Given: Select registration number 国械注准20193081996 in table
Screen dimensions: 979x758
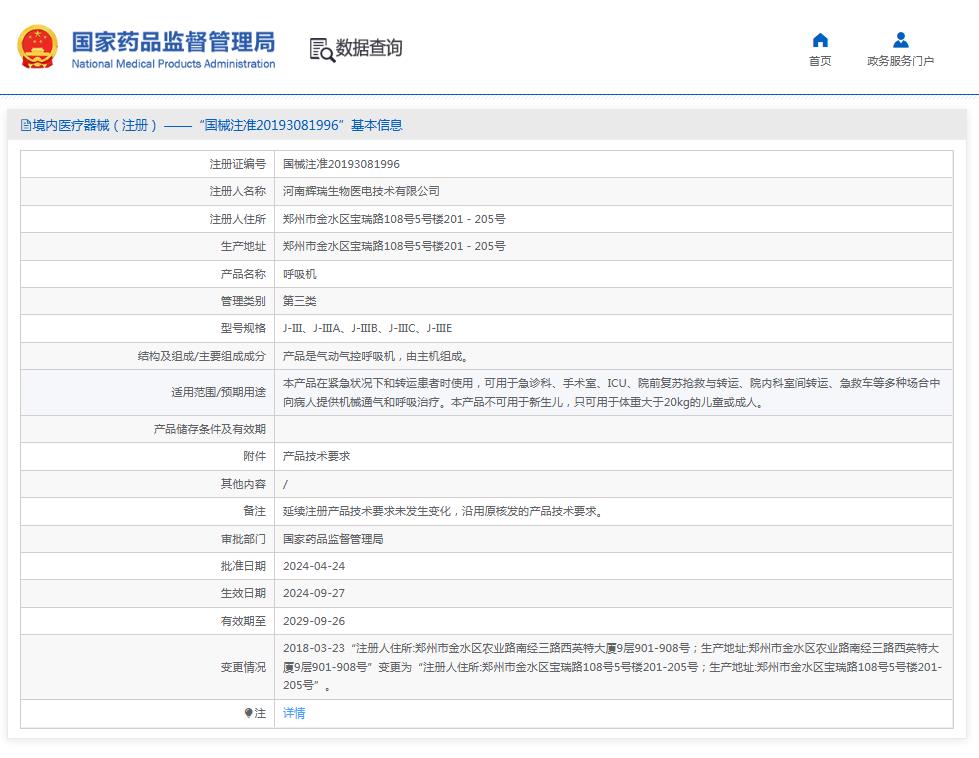Looking at the screenshot, I should pyautogui.click(x=341, y=164).
